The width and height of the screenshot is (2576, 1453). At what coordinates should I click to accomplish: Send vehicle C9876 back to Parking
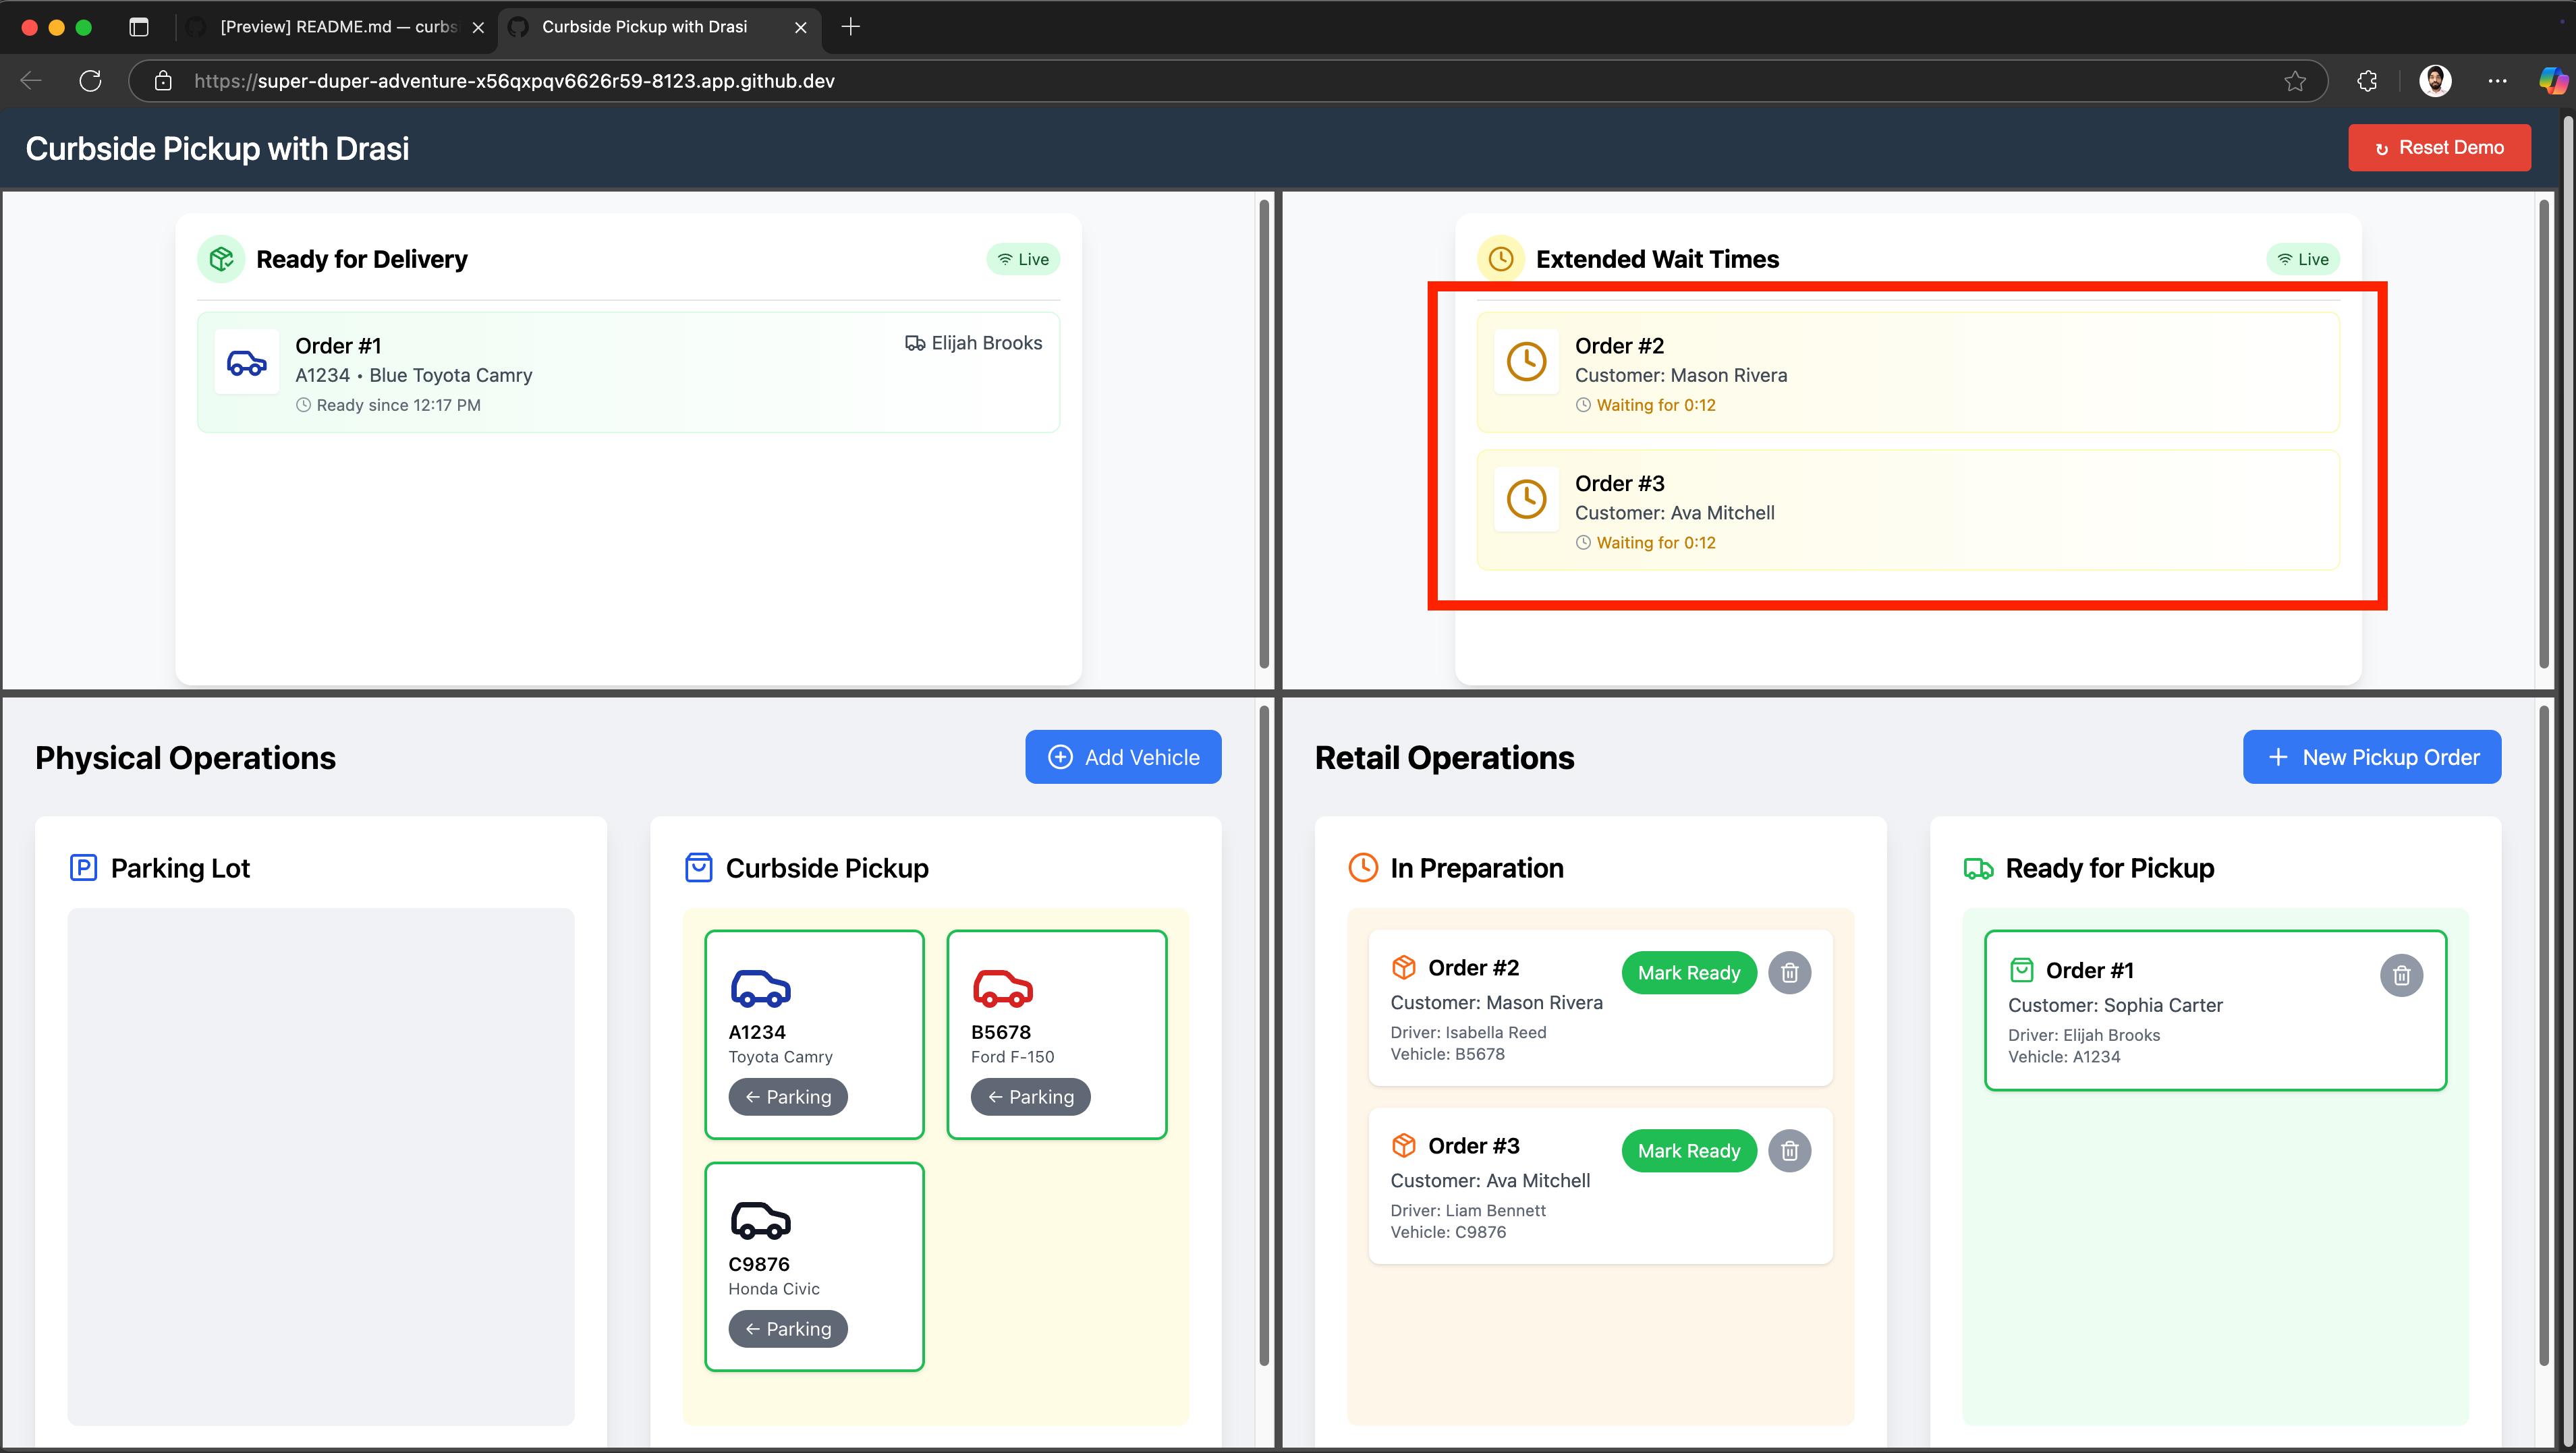[x=788, y=1328]
